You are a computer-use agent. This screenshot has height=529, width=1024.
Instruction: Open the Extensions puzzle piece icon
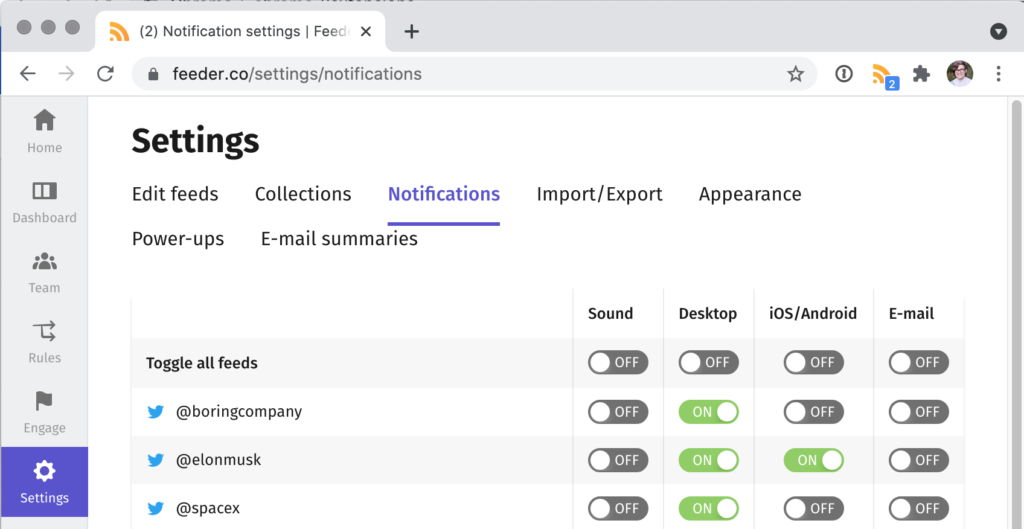pyautogui.click(x=921, y=74)
